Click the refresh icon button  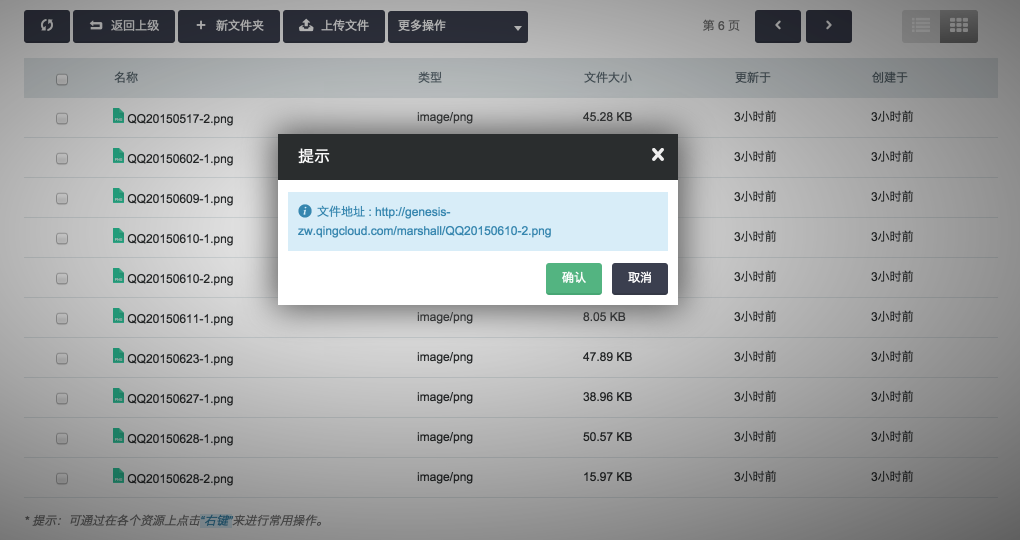tap(47, 26)
